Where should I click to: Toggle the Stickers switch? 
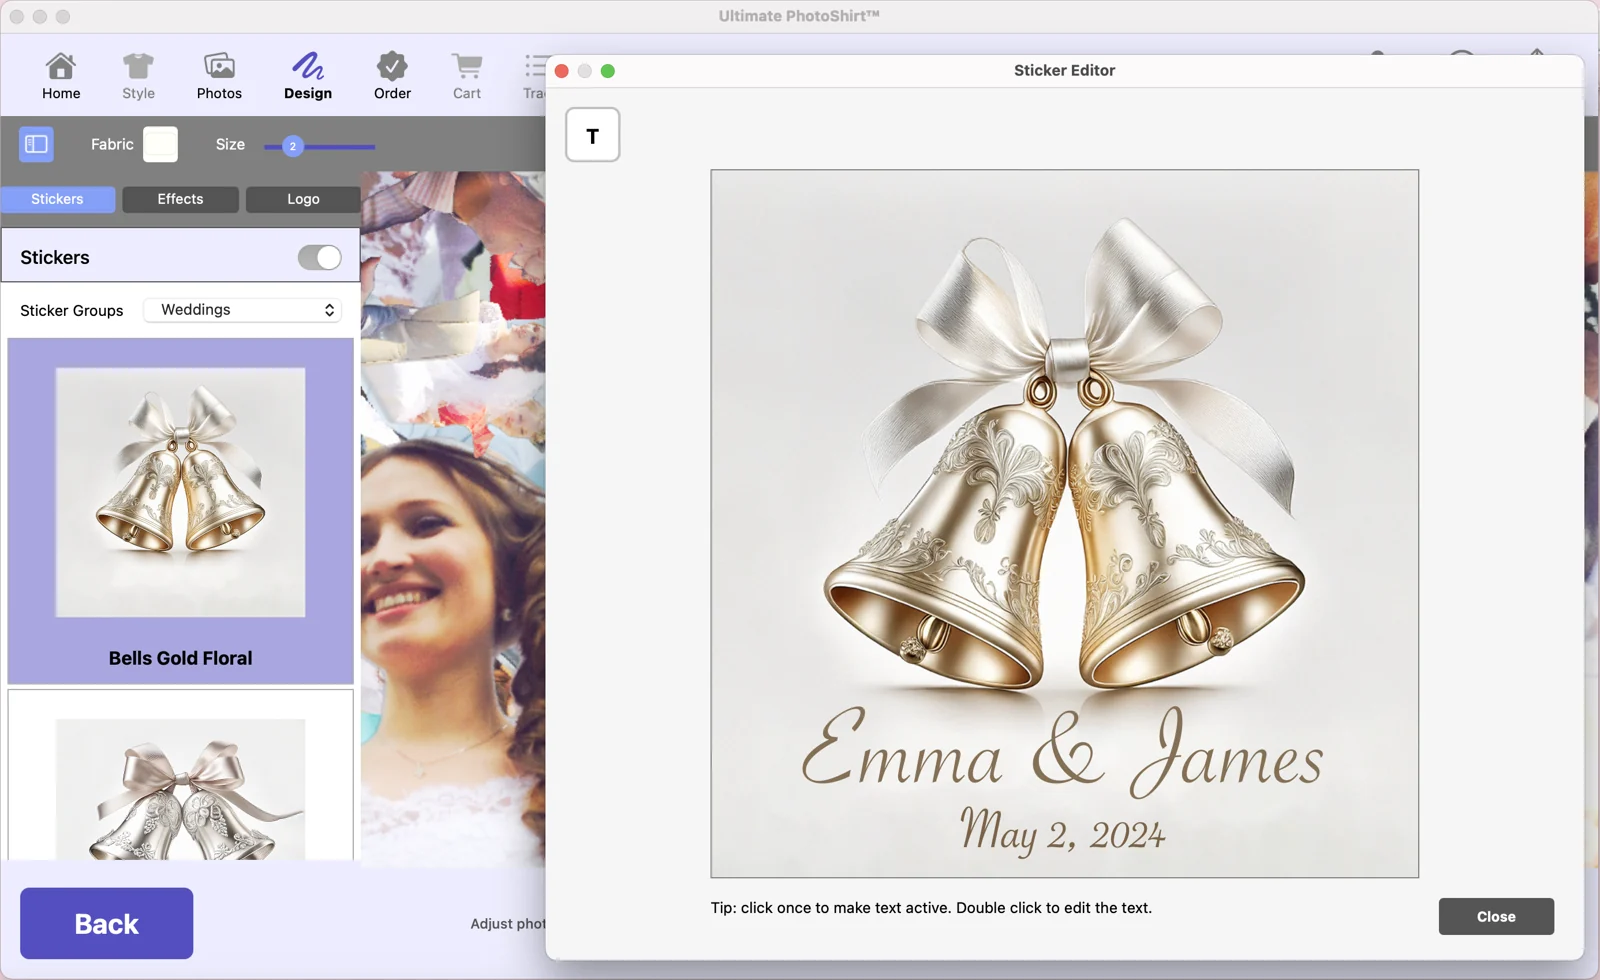pos(320,257)
